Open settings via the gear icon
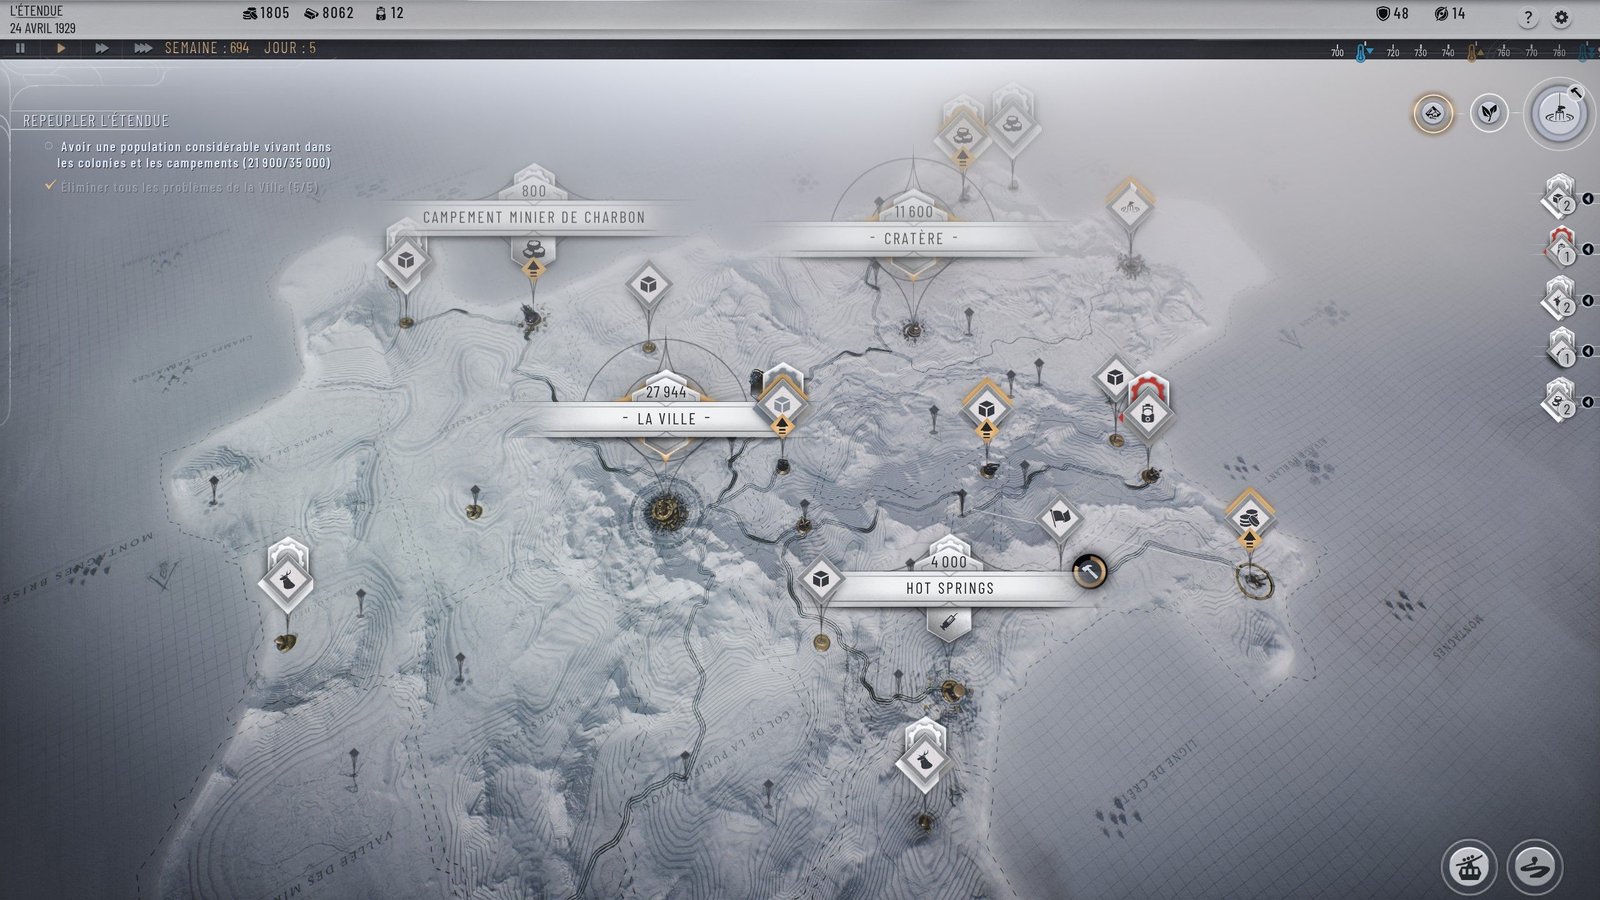 1561,17
